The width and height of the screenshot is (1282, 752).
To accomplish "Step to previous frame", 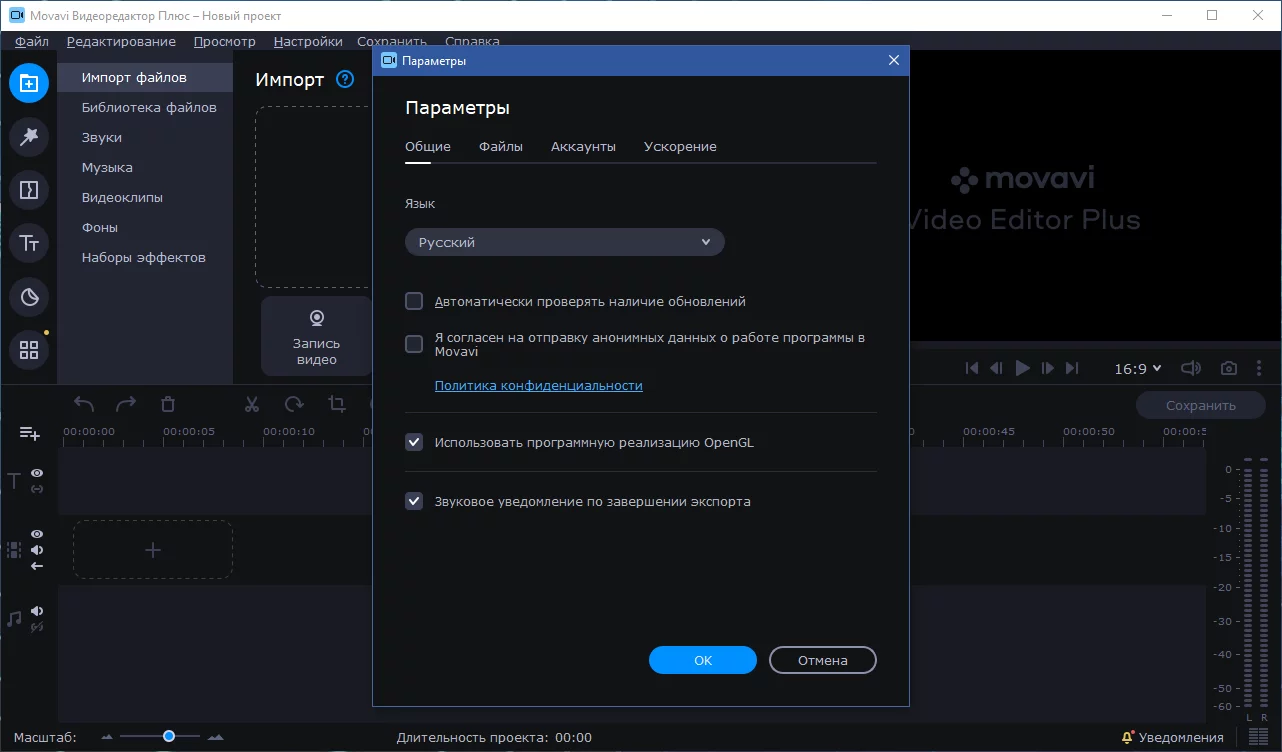I will pyautogui.click(x=996, y=368).
